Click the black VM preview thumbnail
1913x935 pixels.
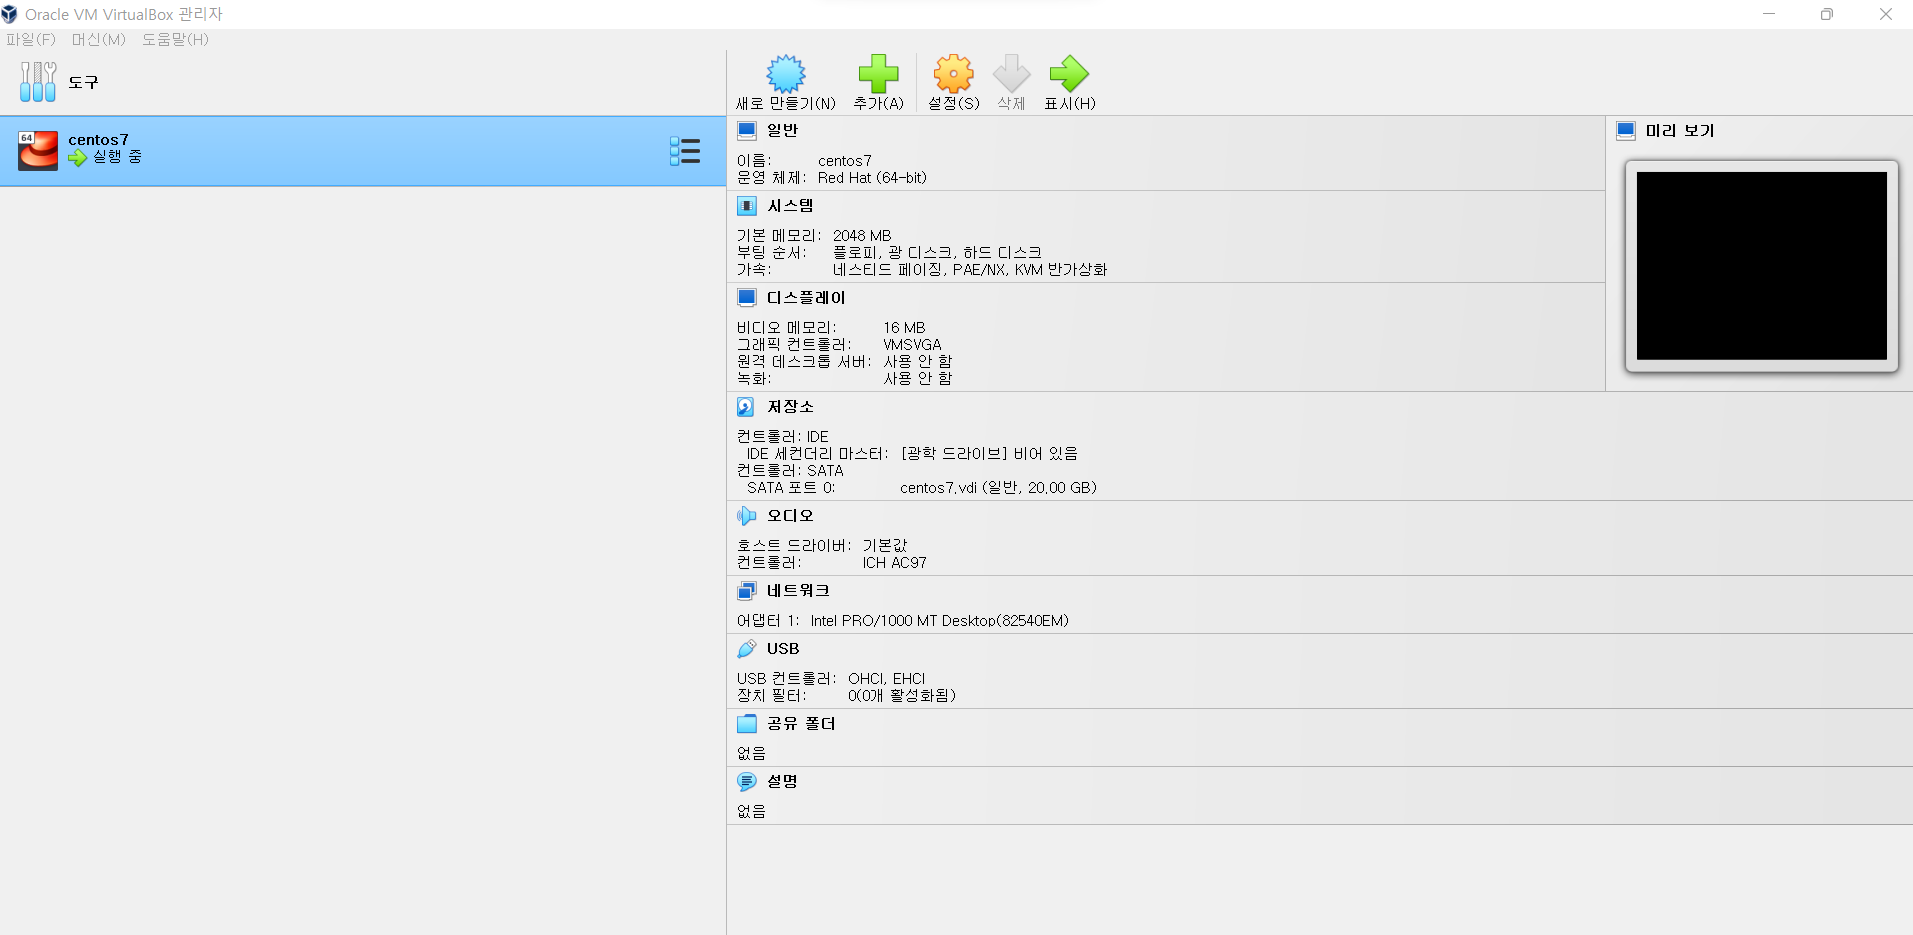(1762, 266)
